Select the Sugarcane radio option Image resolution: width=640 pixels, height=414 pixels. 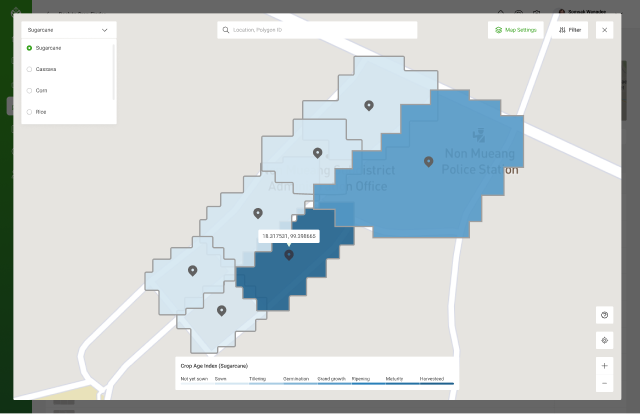[29, 48]
